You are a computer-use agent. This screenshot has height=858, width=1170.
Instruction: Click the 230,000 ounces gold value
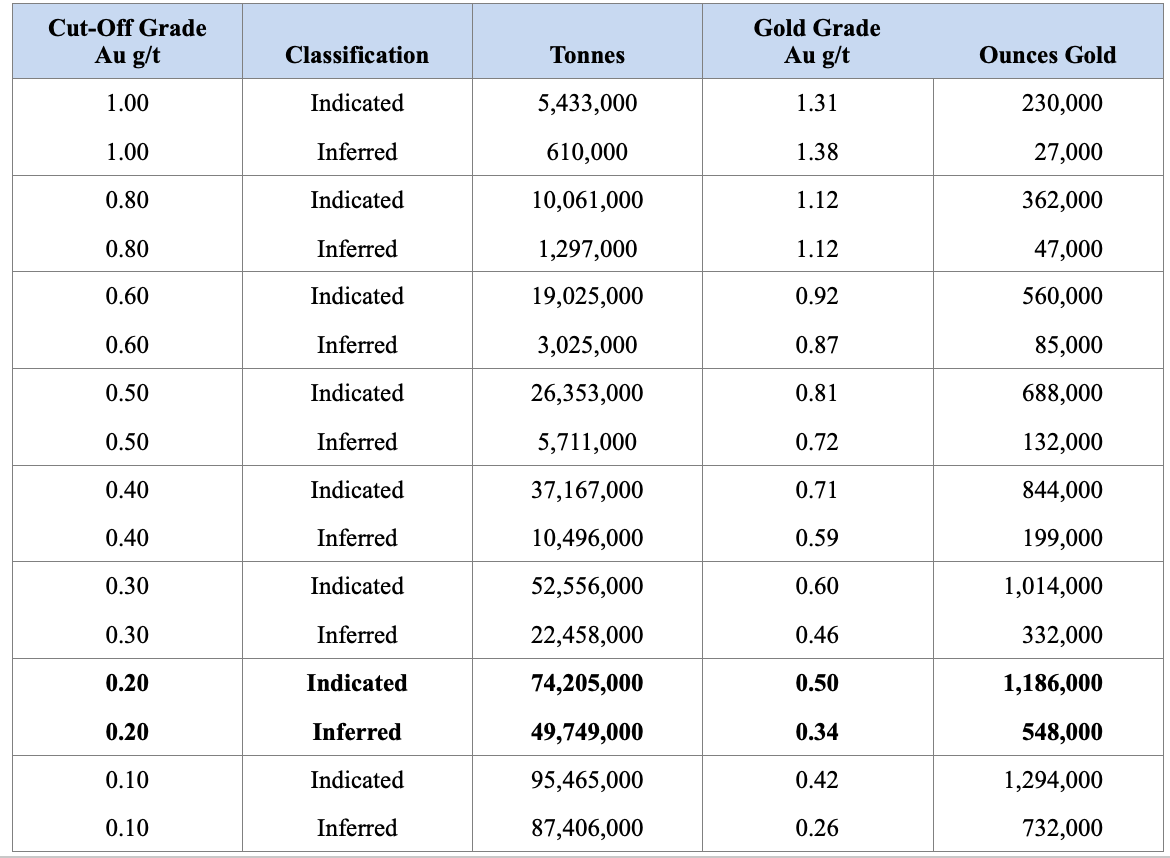[x=1062, y=103]
